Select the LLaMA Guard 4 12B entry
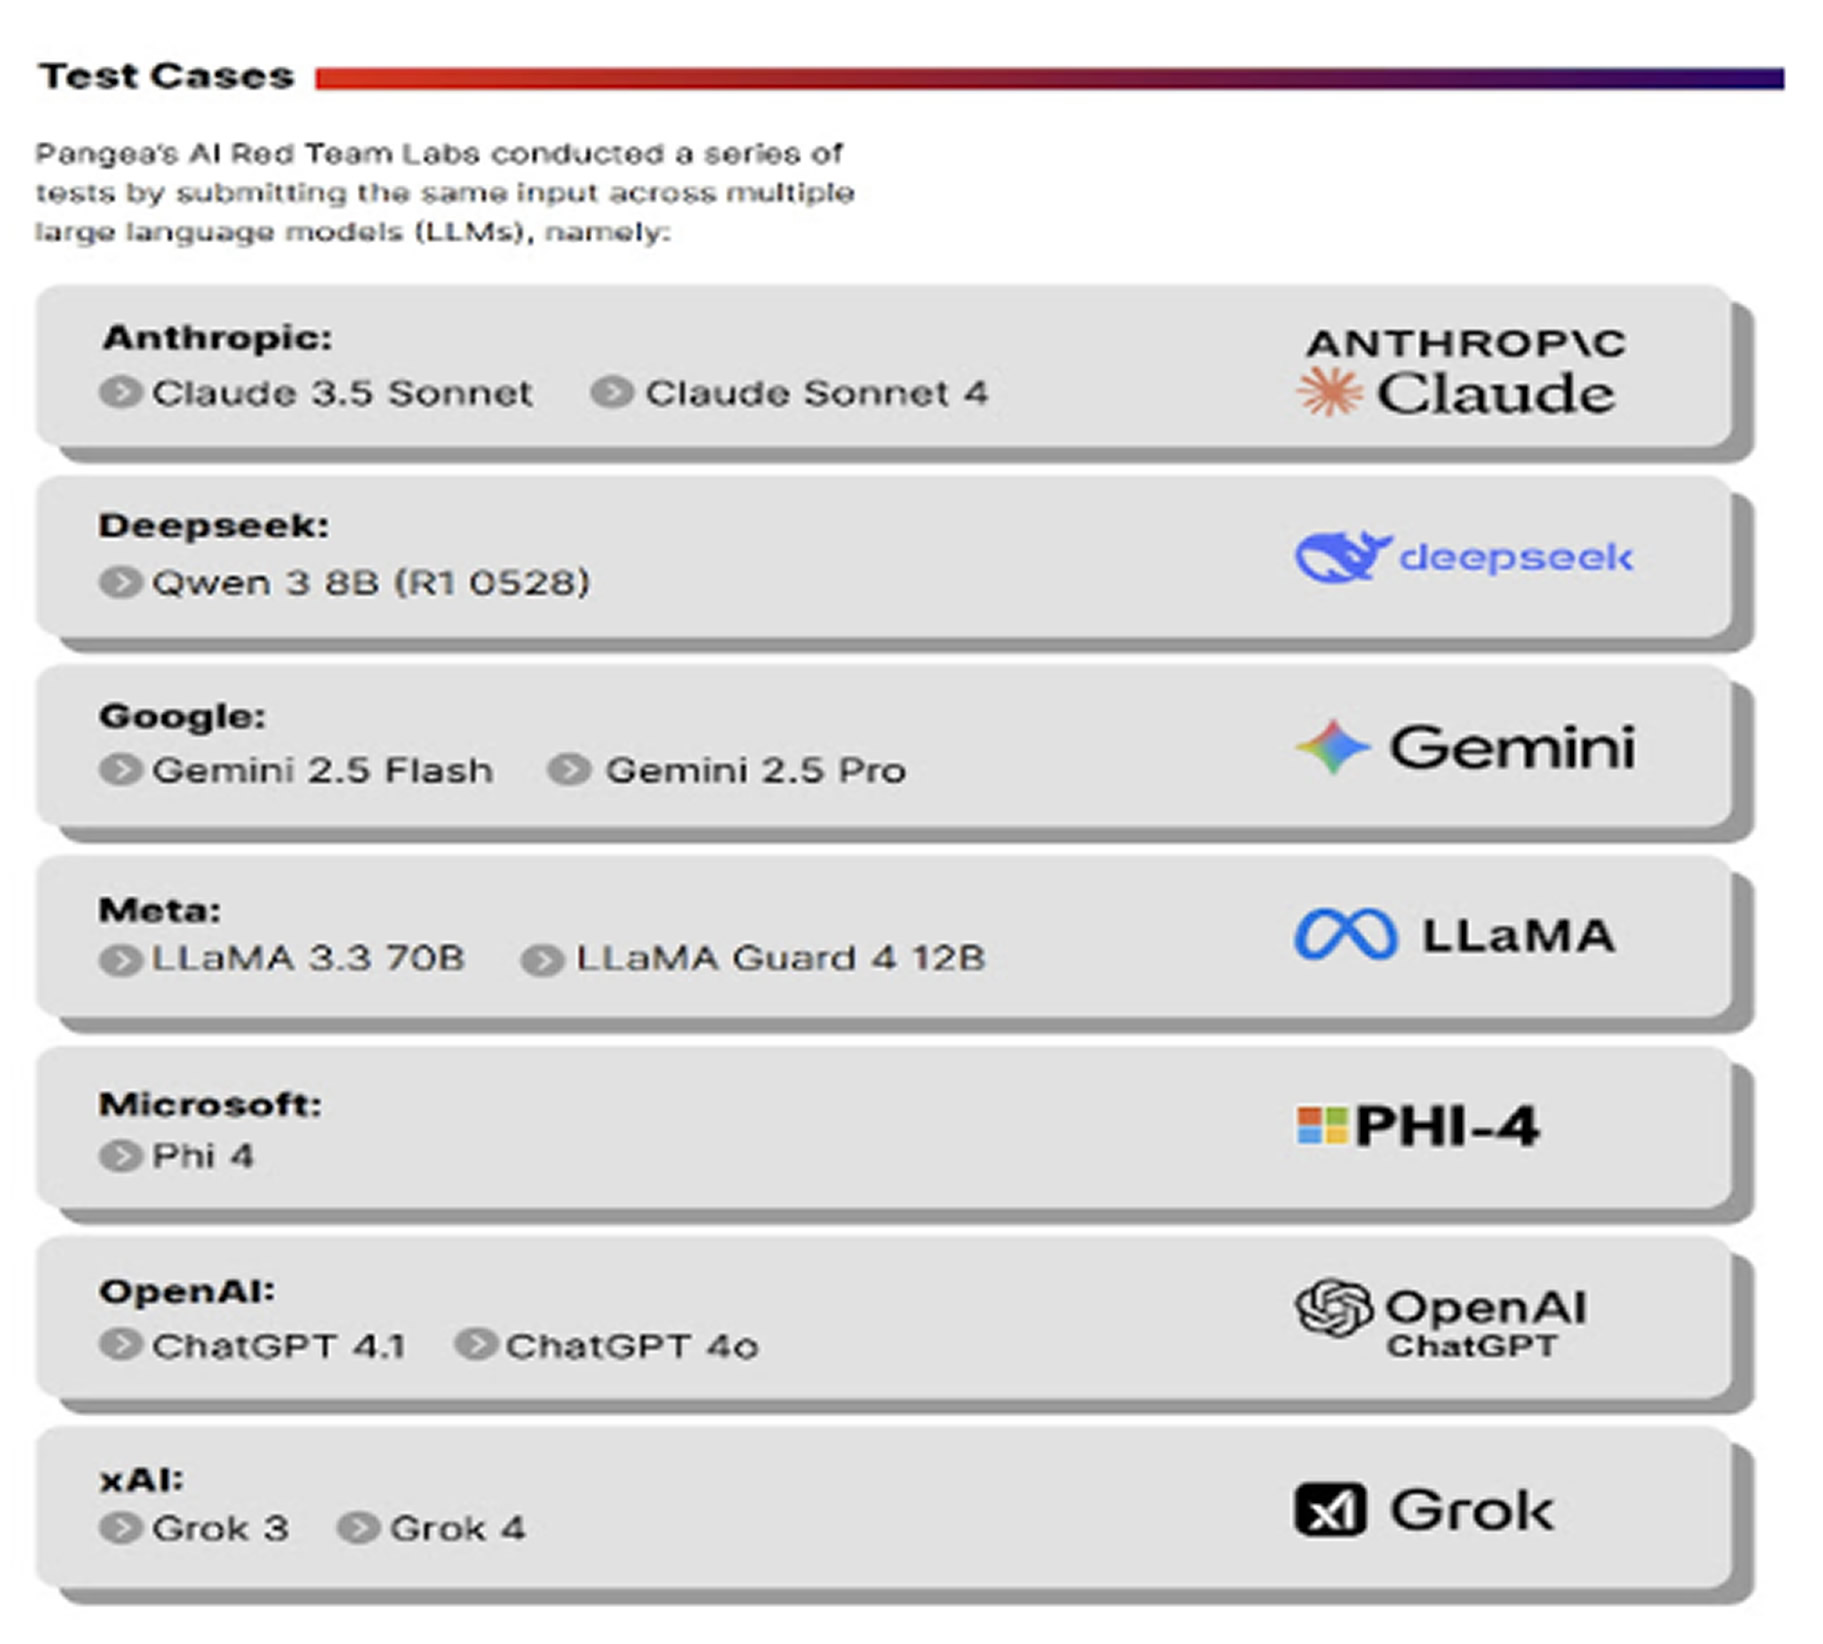 click(780, 958)
